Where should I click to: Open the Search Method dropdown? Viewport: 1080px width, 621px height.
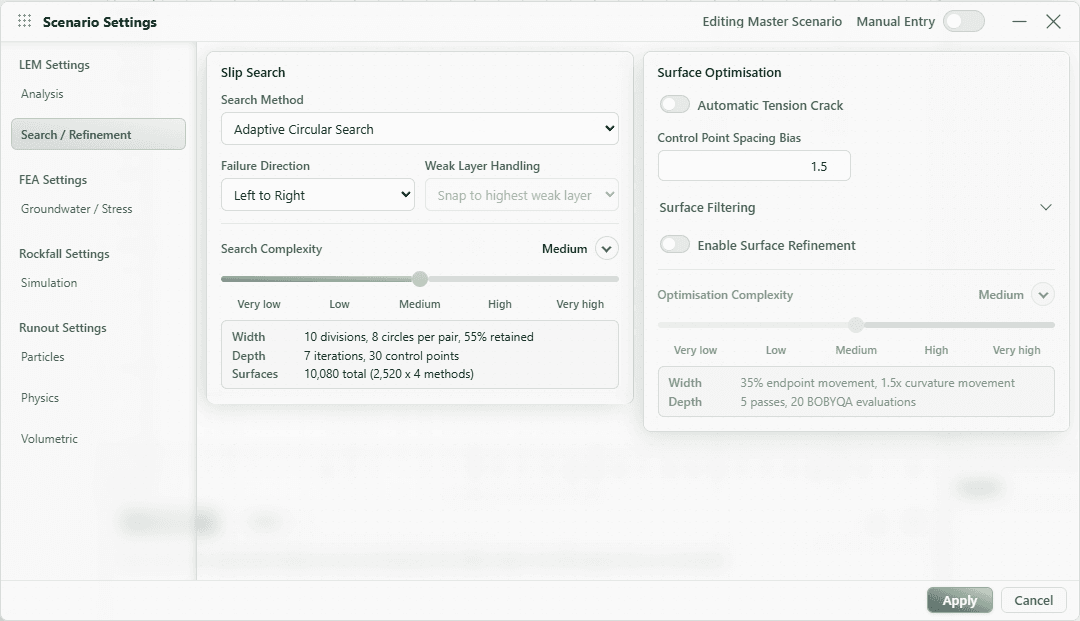click(x=419, y=129)
